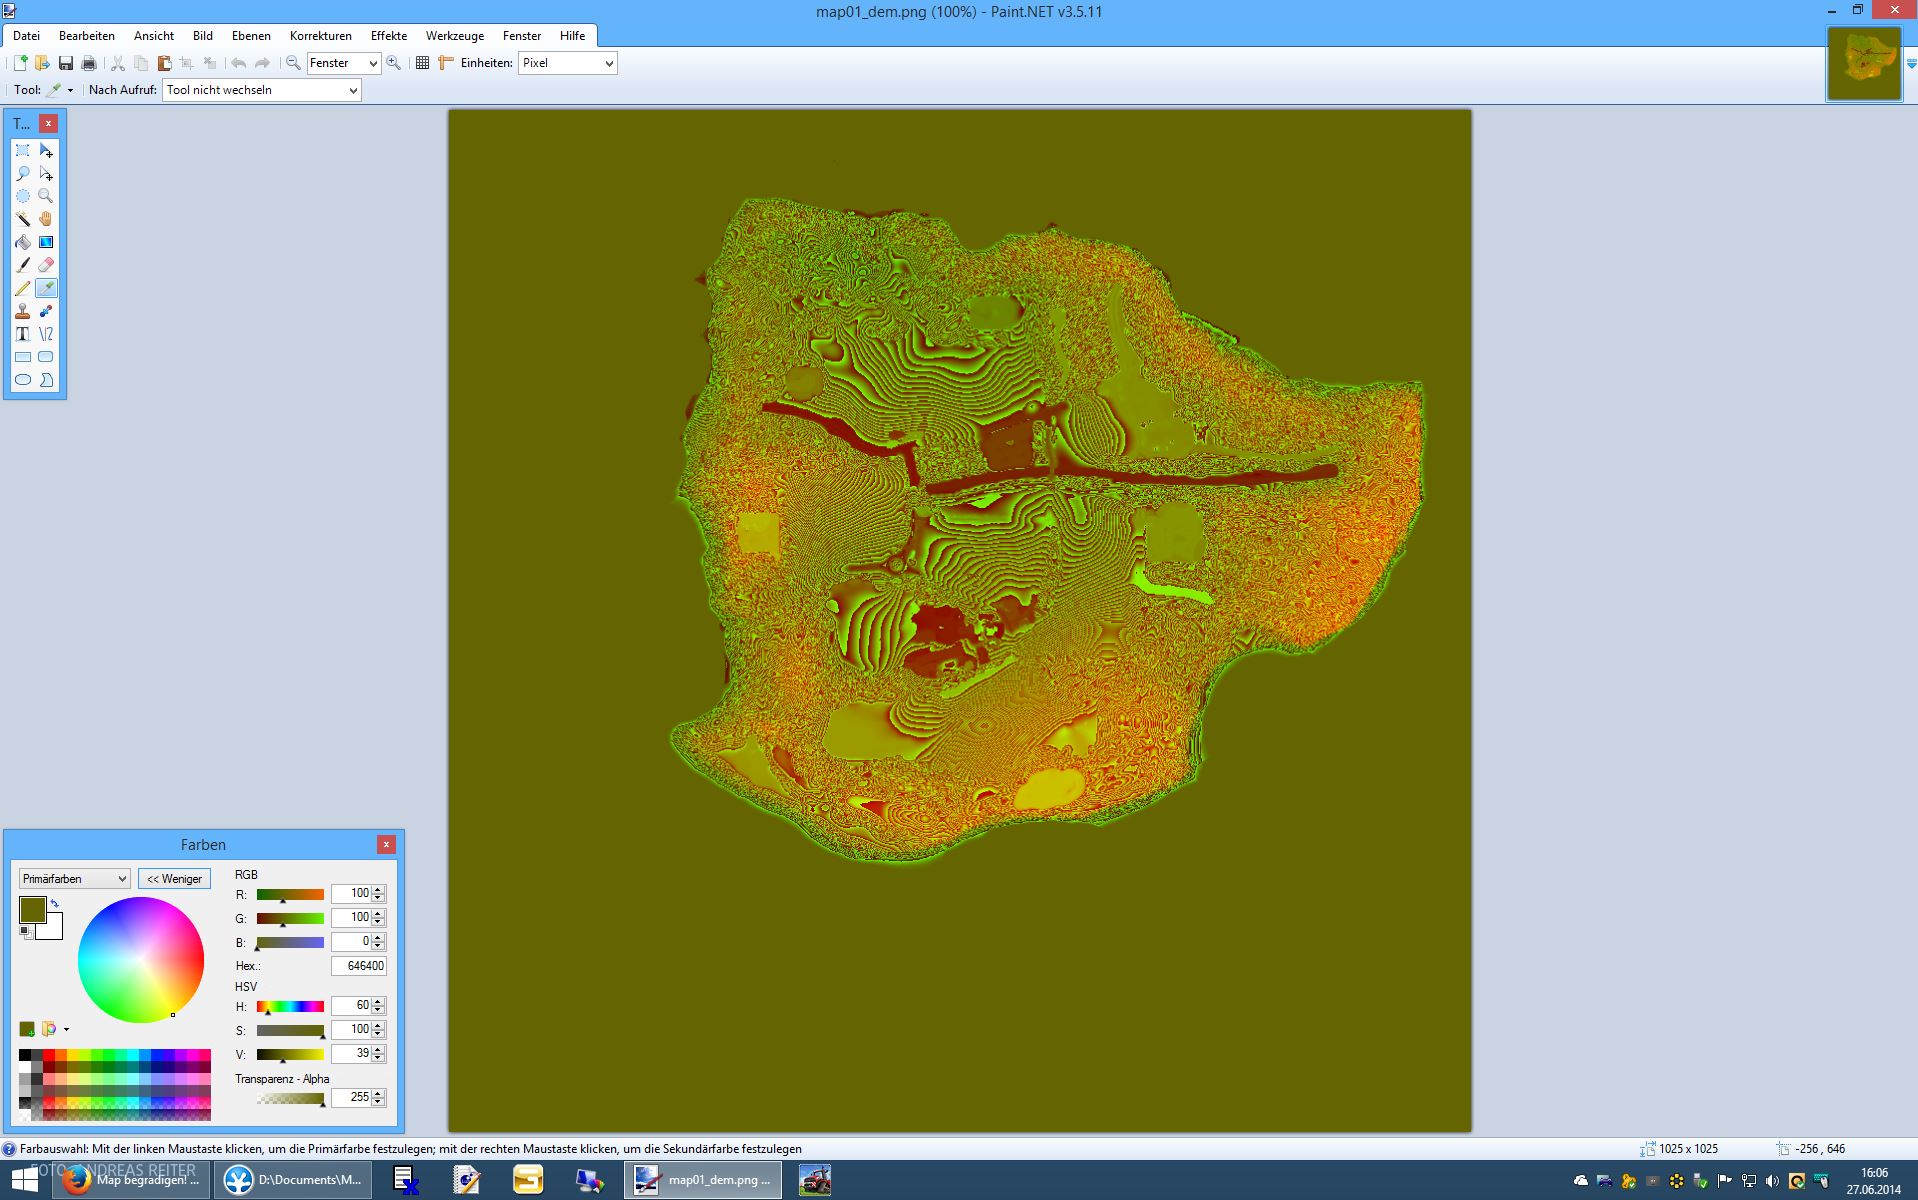
Task: Switch to the Pan hand tool
Action: (x=46, y=219)
